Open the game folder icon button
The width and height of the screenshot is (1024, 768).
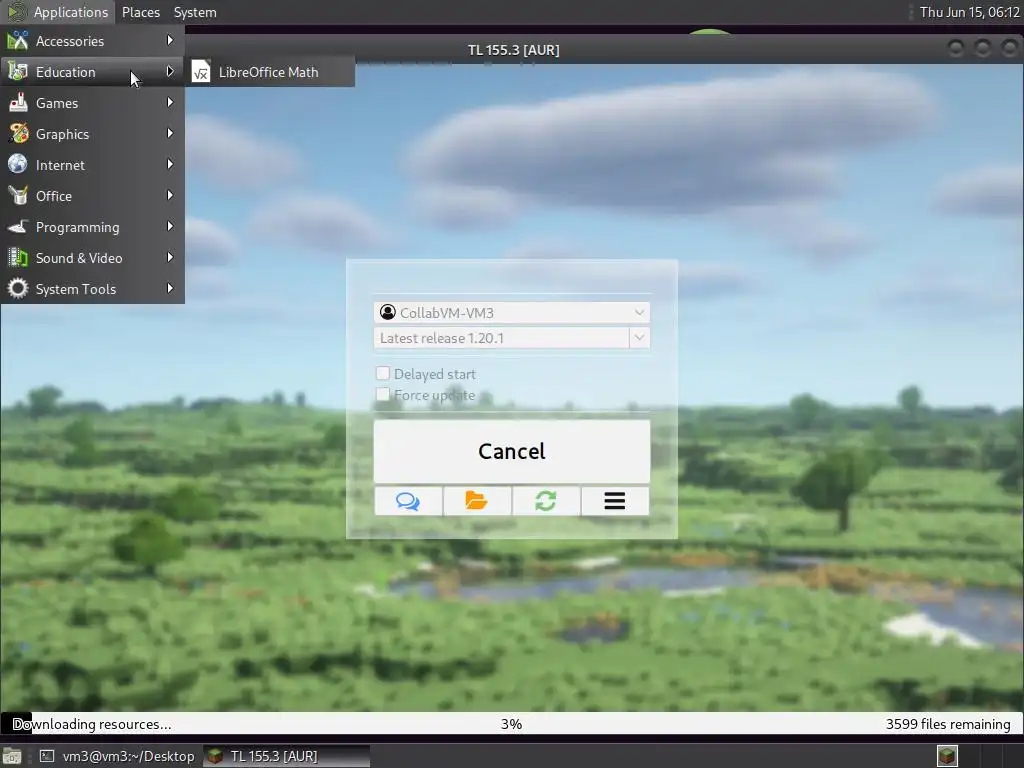tap(476, 501)
